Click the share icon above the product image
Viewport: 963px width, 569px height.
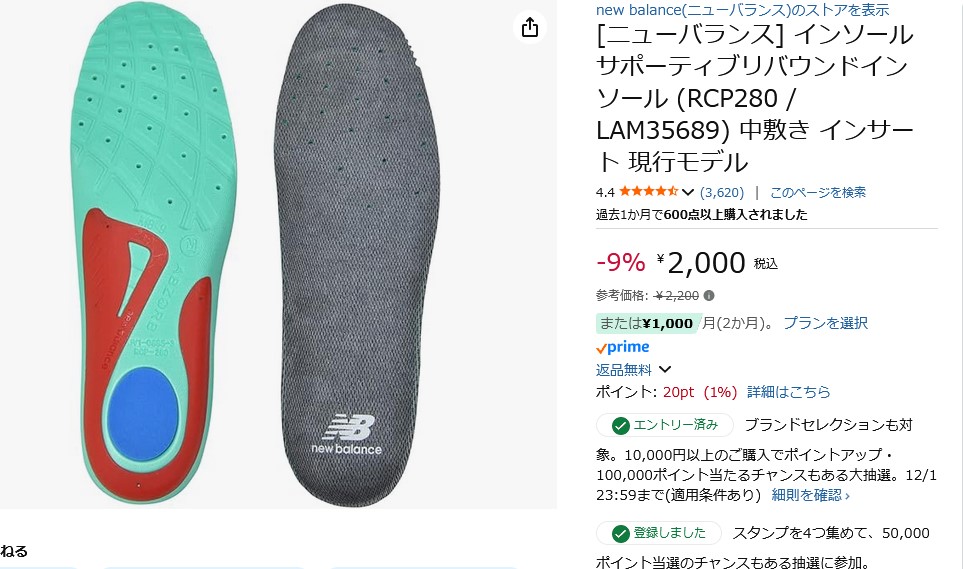[530, 27]
